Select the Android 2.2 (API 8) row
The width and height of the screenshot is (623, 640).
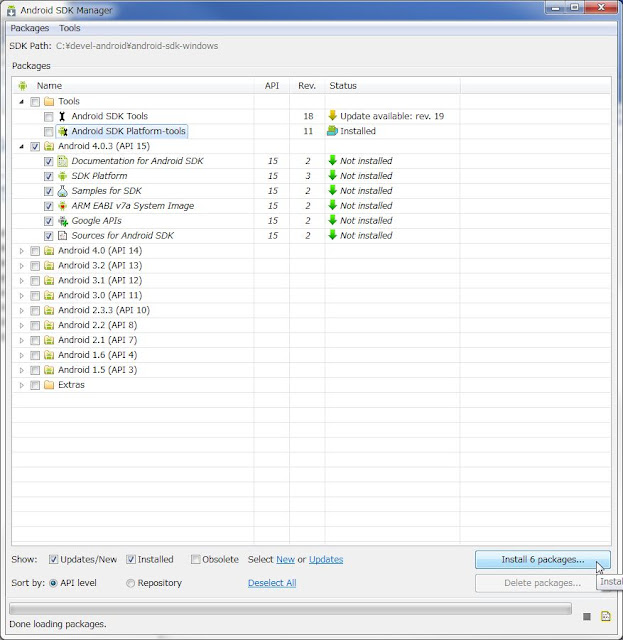312,325
